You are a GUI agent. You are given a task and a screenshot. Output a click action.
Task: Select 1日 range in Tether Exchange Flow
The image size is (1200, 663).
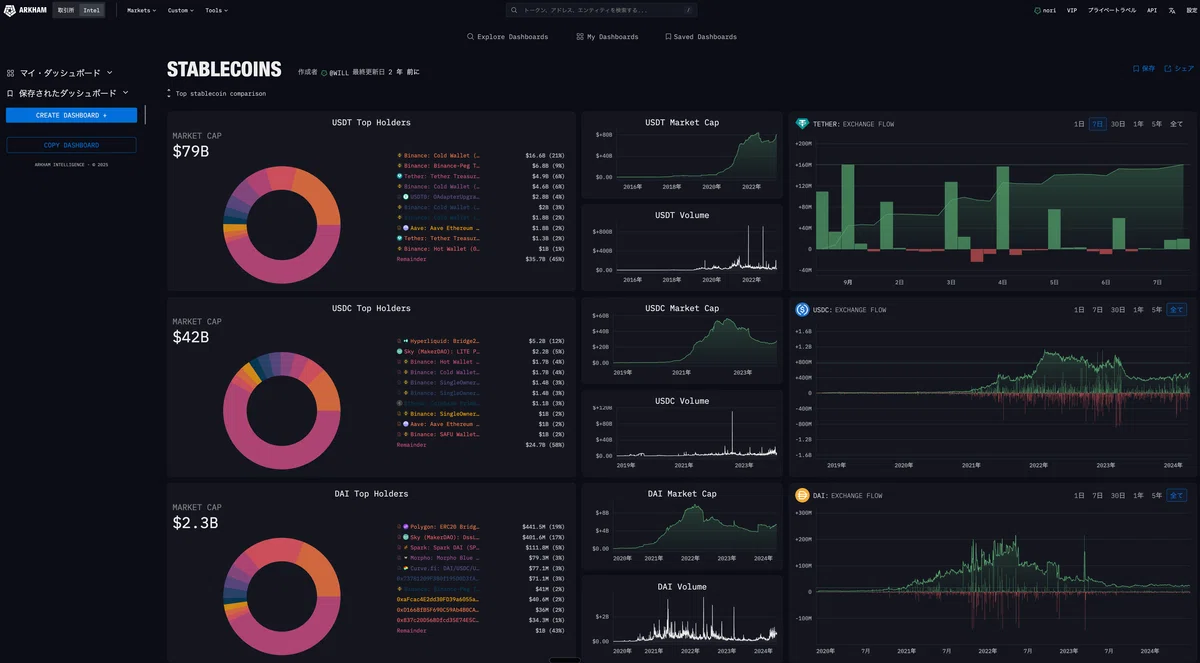tap(1079, 124)
